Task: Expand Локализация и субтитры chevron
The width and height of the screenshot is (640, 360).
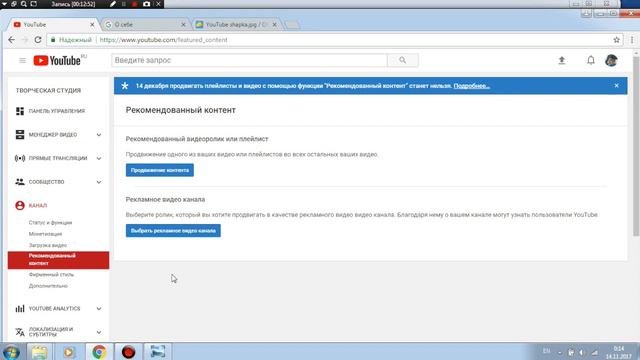Action: (99, 332)
